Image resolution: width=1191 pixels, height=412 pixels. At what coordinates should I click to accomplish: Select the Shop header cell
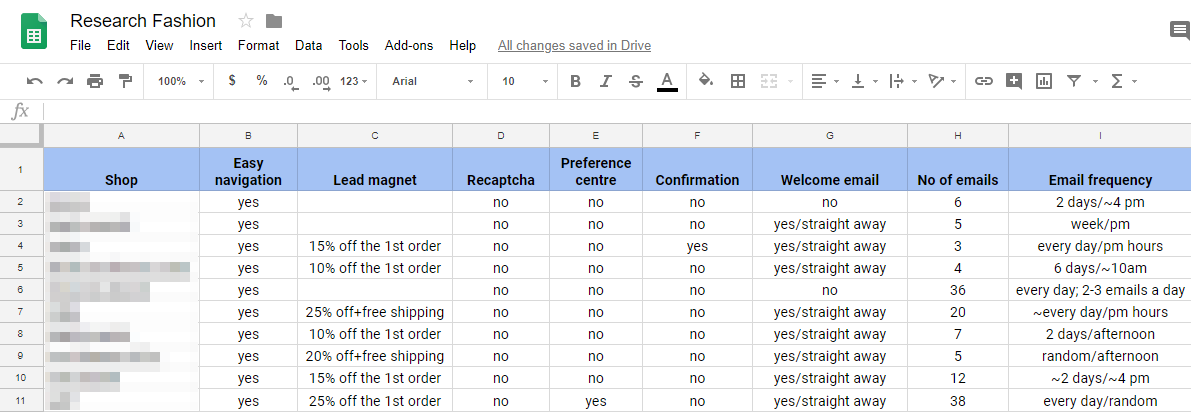pos(122,169)
